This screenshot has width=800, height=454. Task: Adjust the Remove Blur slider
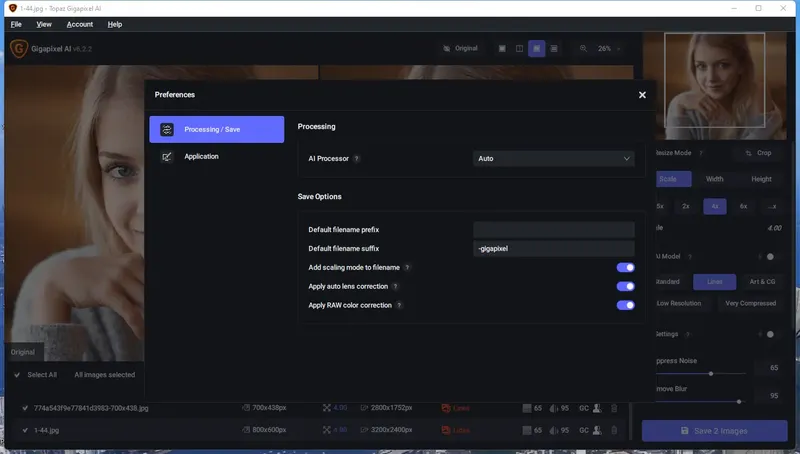click(x=739, y=401)
